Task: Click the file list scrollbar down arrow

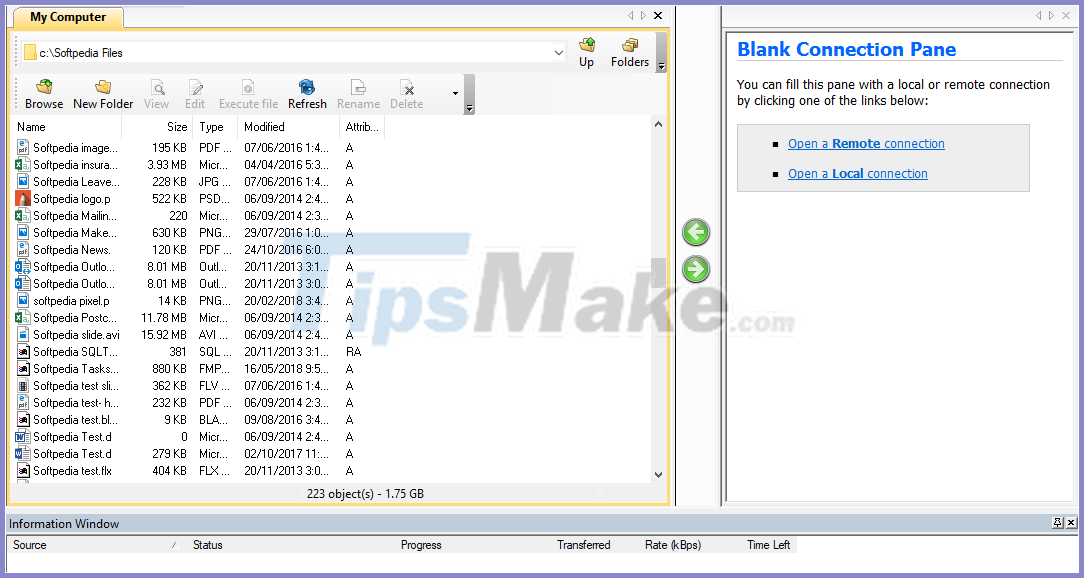Action: click(x=657, y=474)
